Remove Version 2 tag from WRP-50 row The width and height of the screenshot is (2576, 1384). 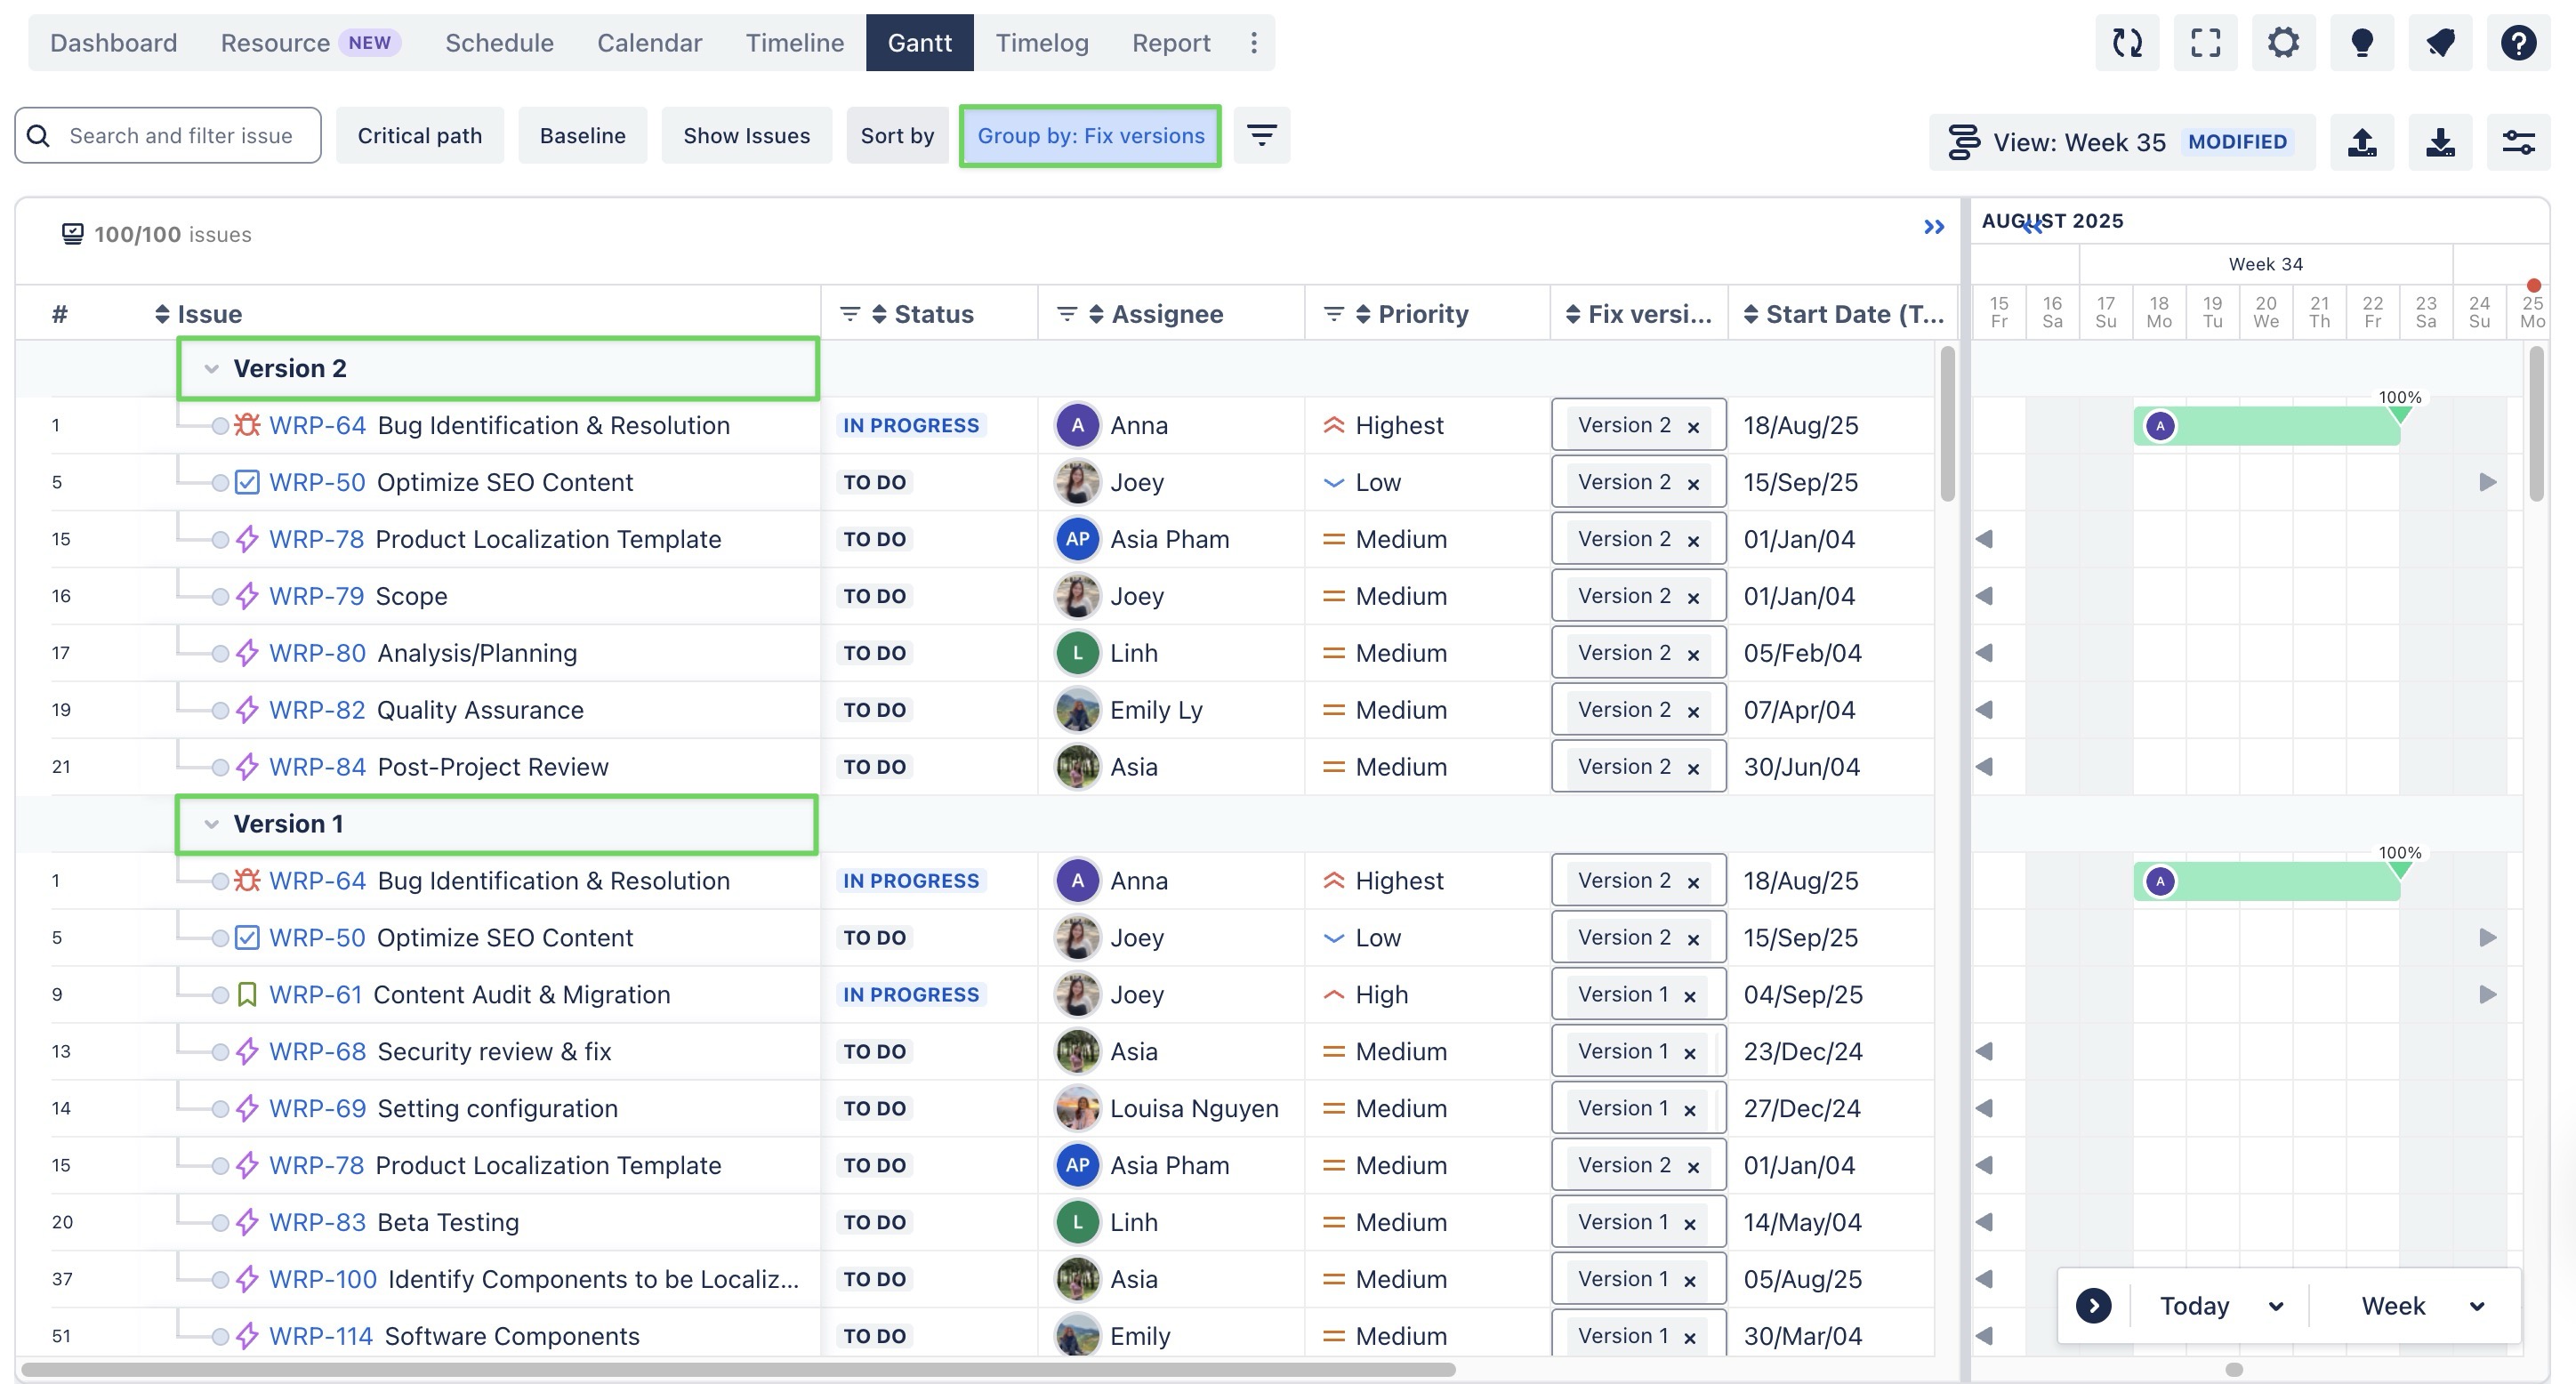1693,484
